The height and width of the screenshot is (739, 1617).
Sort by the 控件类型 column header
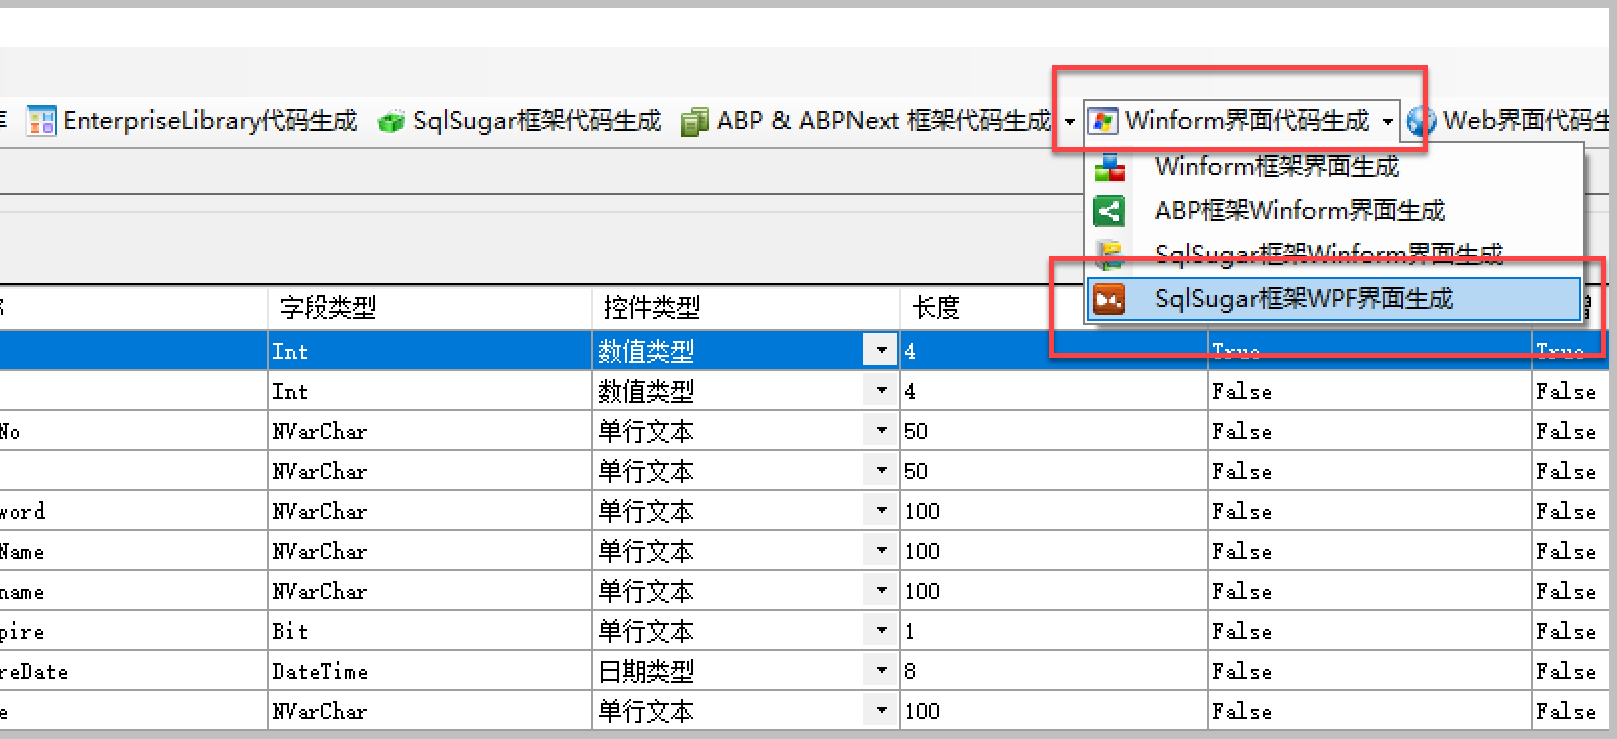click(746, 307)
